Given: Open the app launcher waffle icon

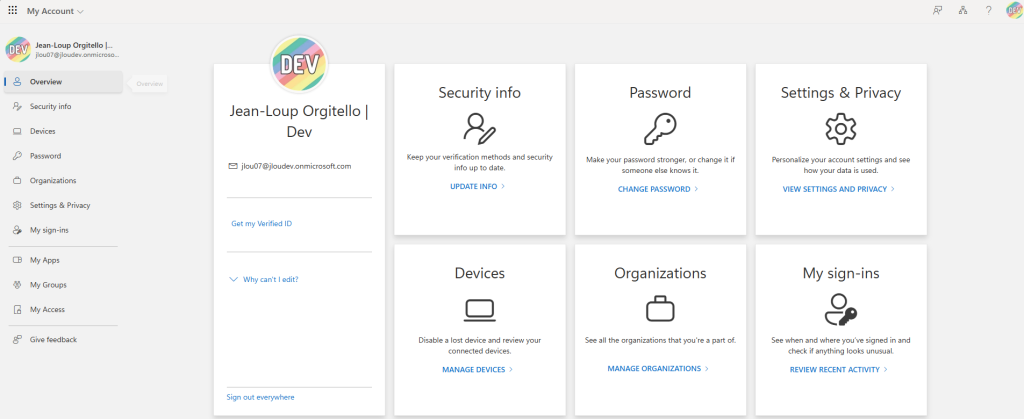Looking at the screenshot, I should coord(12,11).
